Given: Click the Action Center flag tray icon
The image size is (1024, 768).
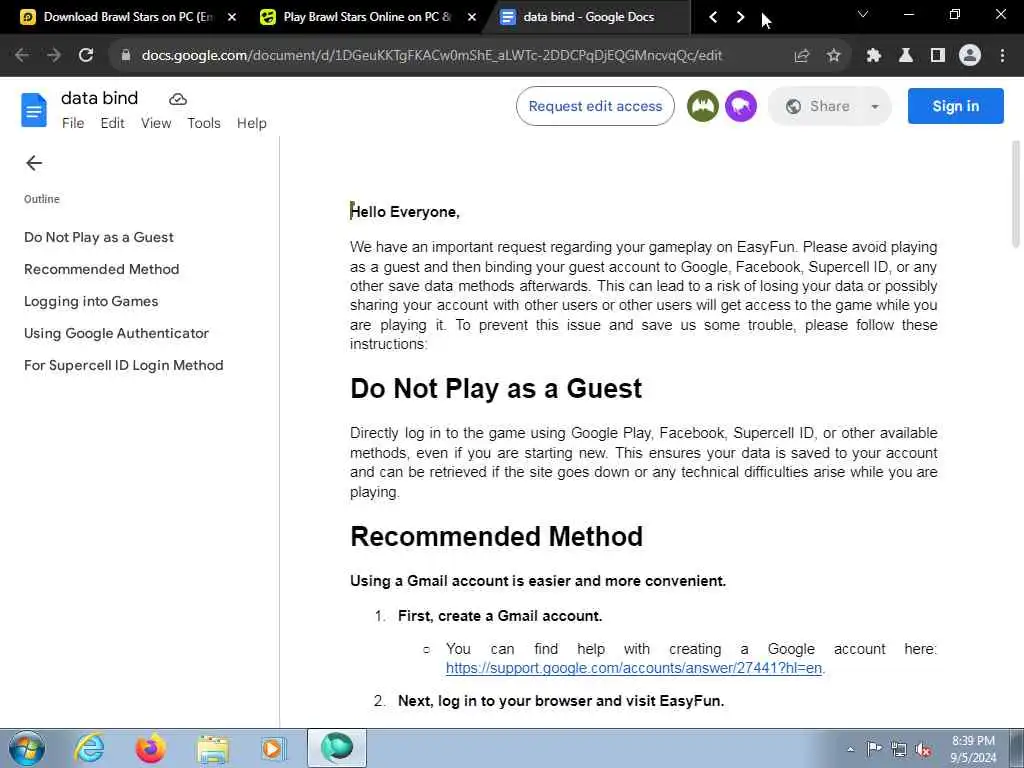Looking at the screenshot, I should tap(874, 748).
